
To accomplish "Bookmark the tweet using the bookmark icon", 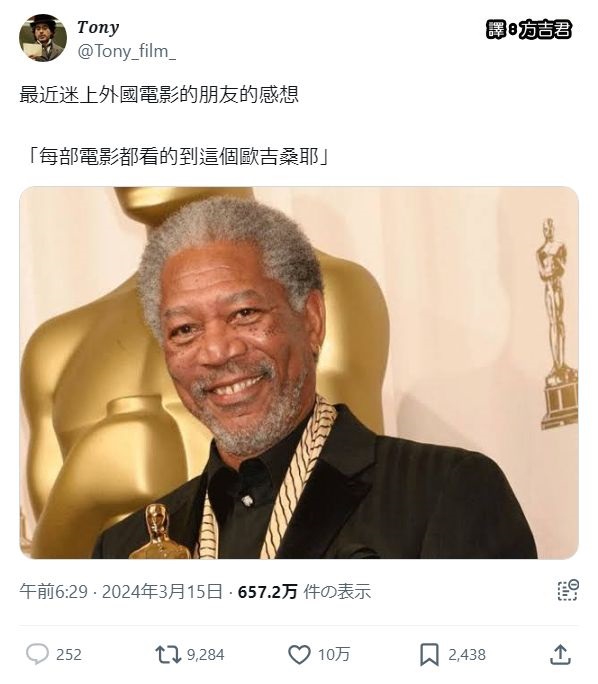I will coord(429,654).
